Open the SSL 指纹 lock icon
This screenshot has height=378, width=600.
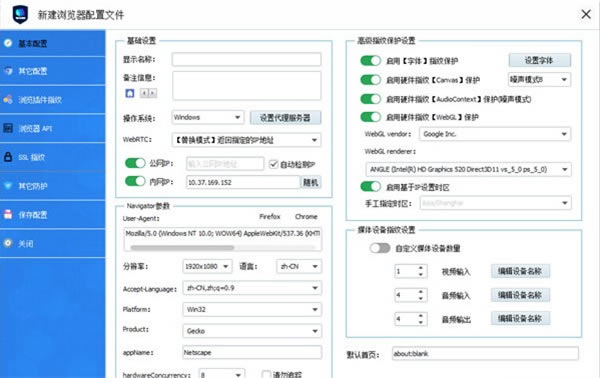click(x=8, y=156)
